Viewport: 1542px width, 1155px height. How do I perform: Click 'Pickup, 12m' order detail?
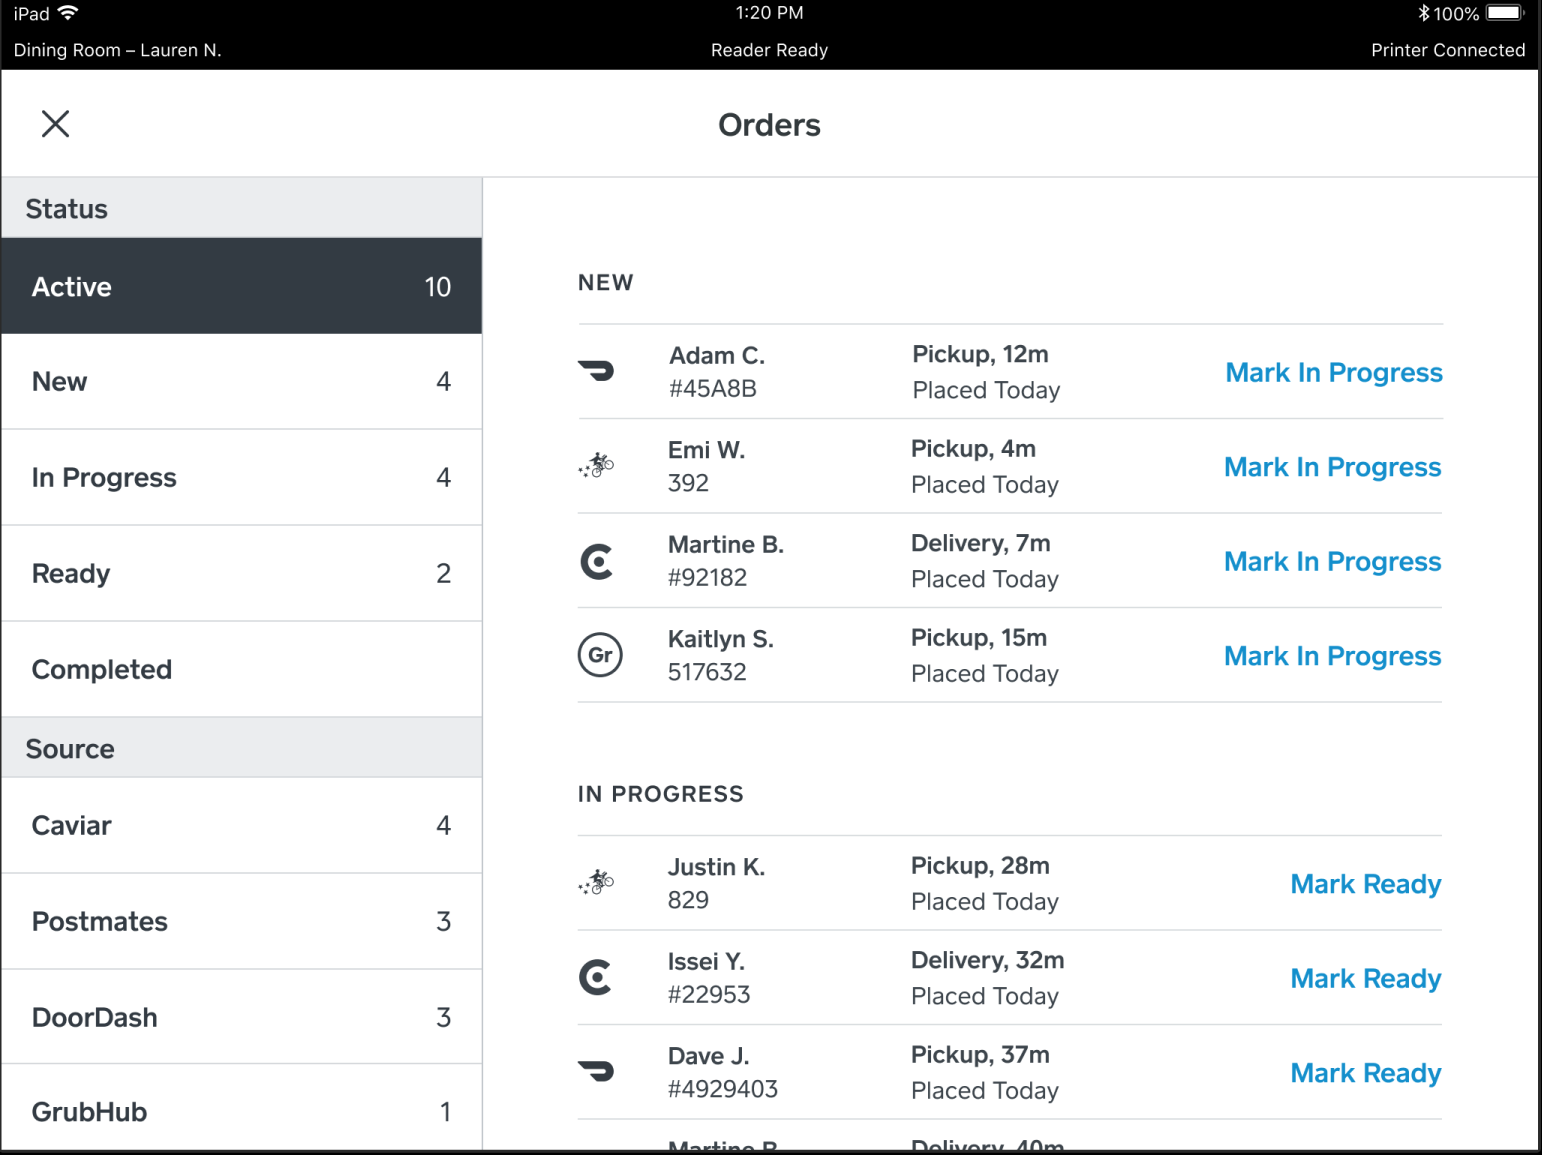(x=980, y=355)
